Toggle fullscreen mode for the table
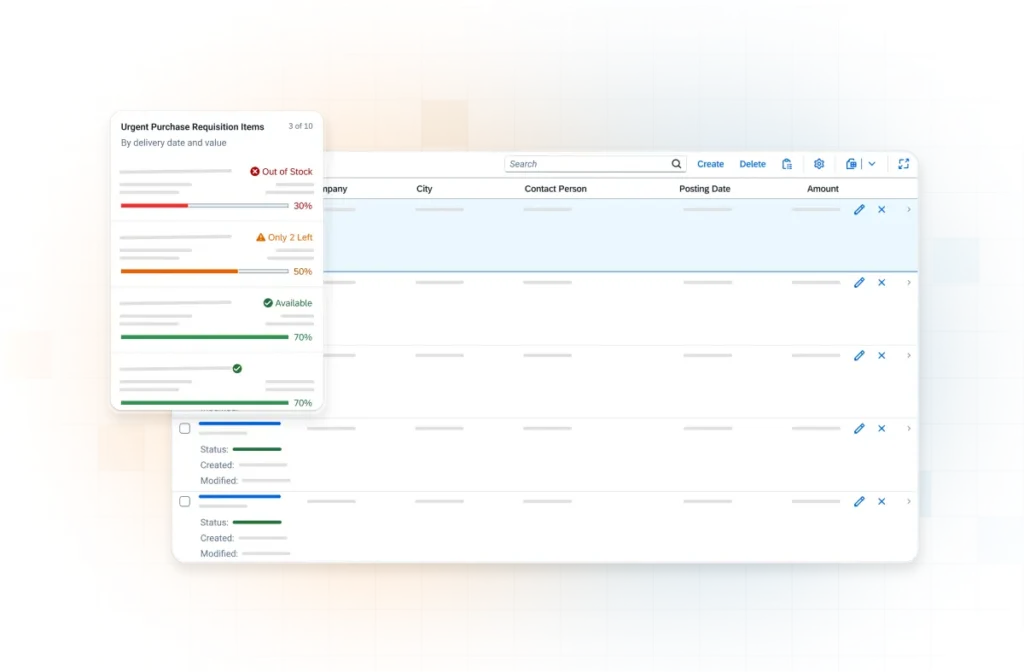The width and height of the screenshot is (1024, 672). pos(903,164)
